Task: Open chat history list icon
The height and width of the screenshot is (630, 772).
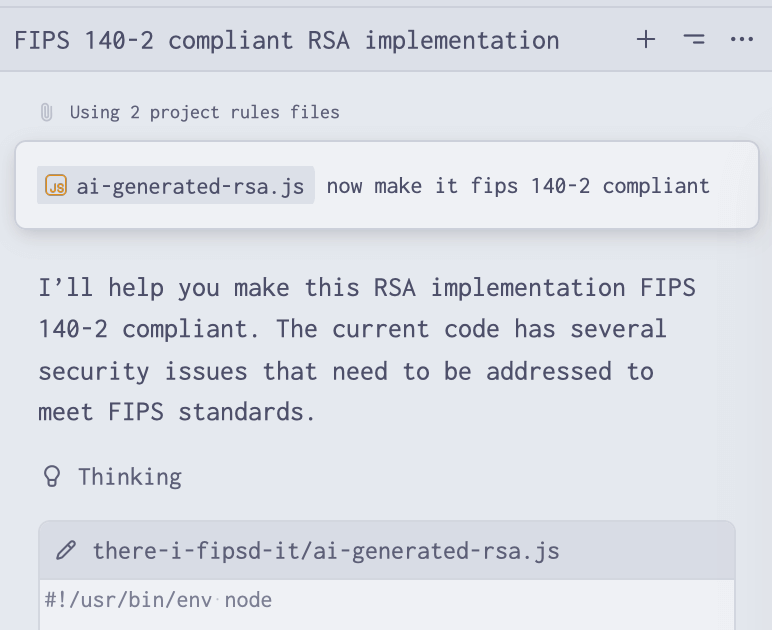Action: coord(694,40)
